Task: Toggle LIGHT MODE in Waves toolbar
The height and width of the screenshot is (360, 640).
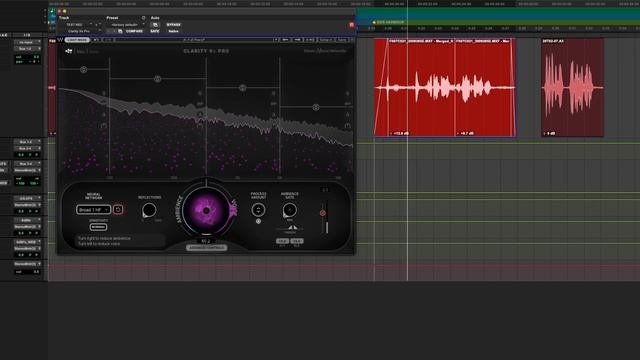Action: pos(77,40)
